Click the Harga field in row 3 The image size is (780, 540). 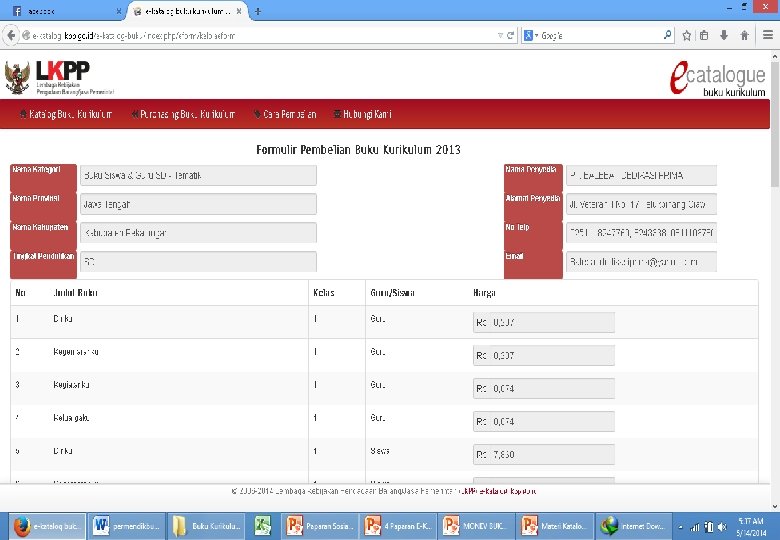(544, 388)
